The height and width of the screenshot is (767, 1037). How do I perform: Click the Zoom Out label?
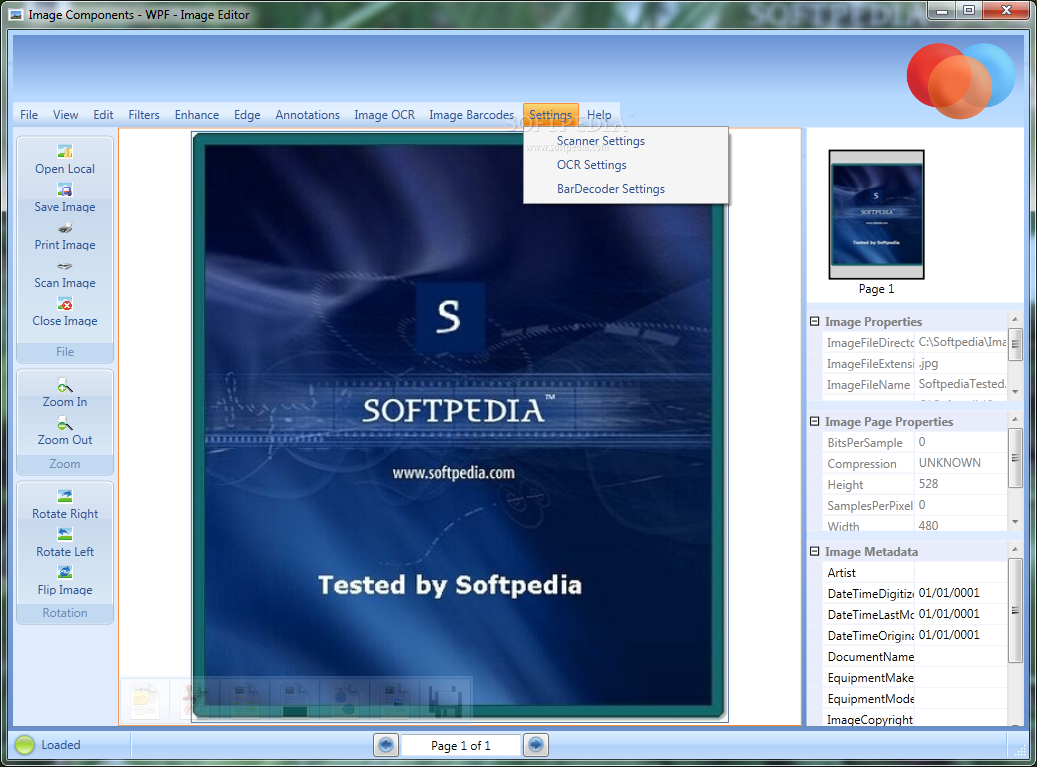tap(65, 440)
